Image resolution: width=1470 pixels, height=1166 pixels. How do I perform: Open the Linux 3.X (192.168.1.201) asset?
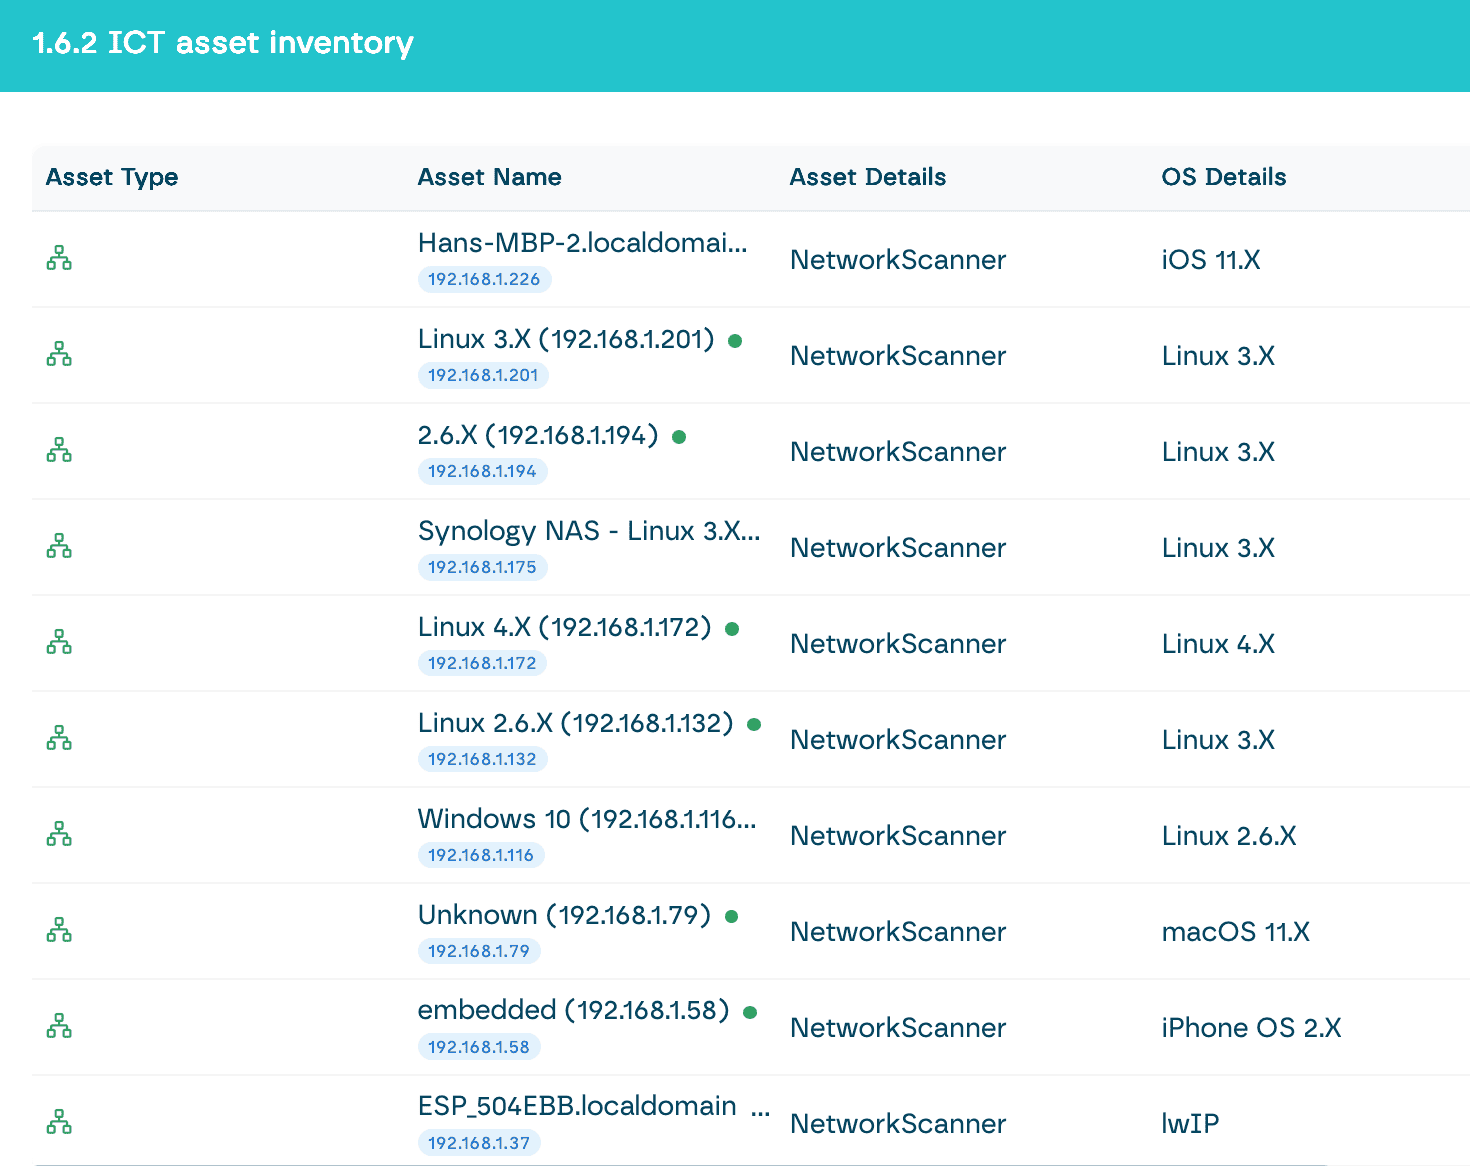click(566, 339)
